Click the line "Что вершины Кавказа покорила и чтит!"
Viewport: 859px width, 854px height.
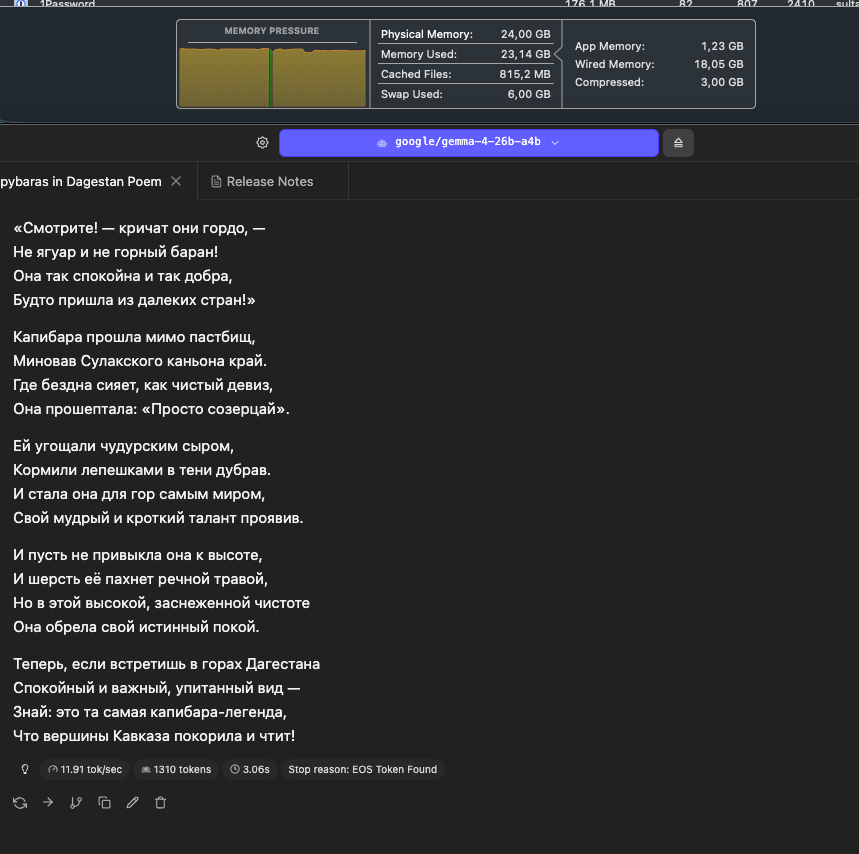click(154, 736)
